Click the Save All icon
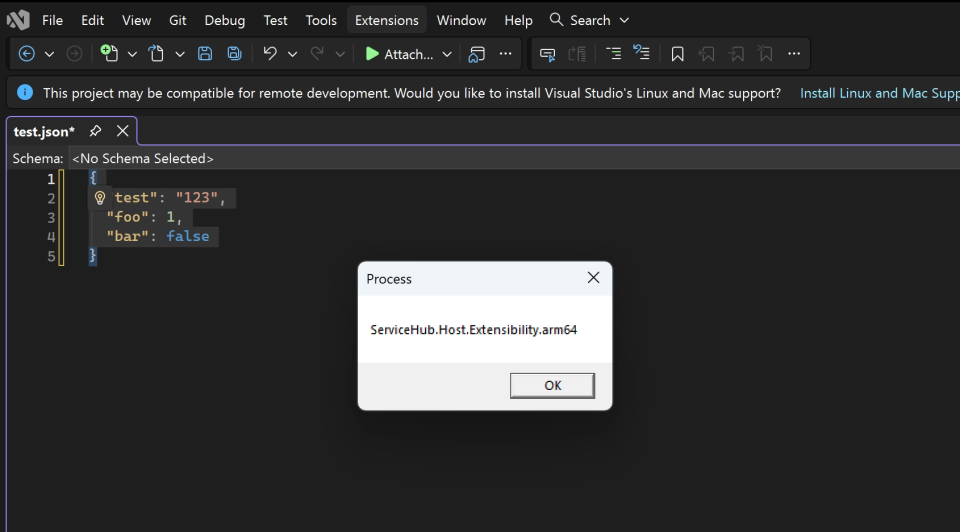The width and height of the screenshot is (960, 532). 234,54
